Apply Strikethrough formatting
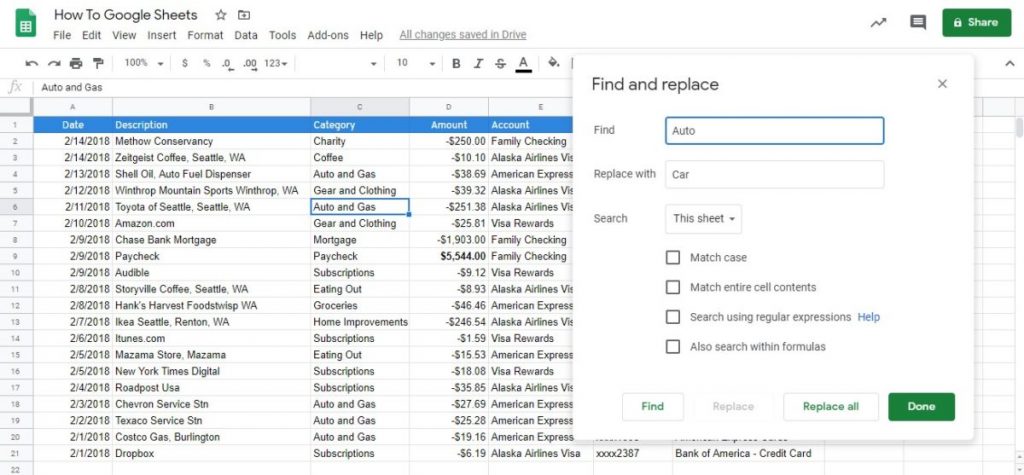This screenshot has width=1024, height=475. (x=500, y=63)
